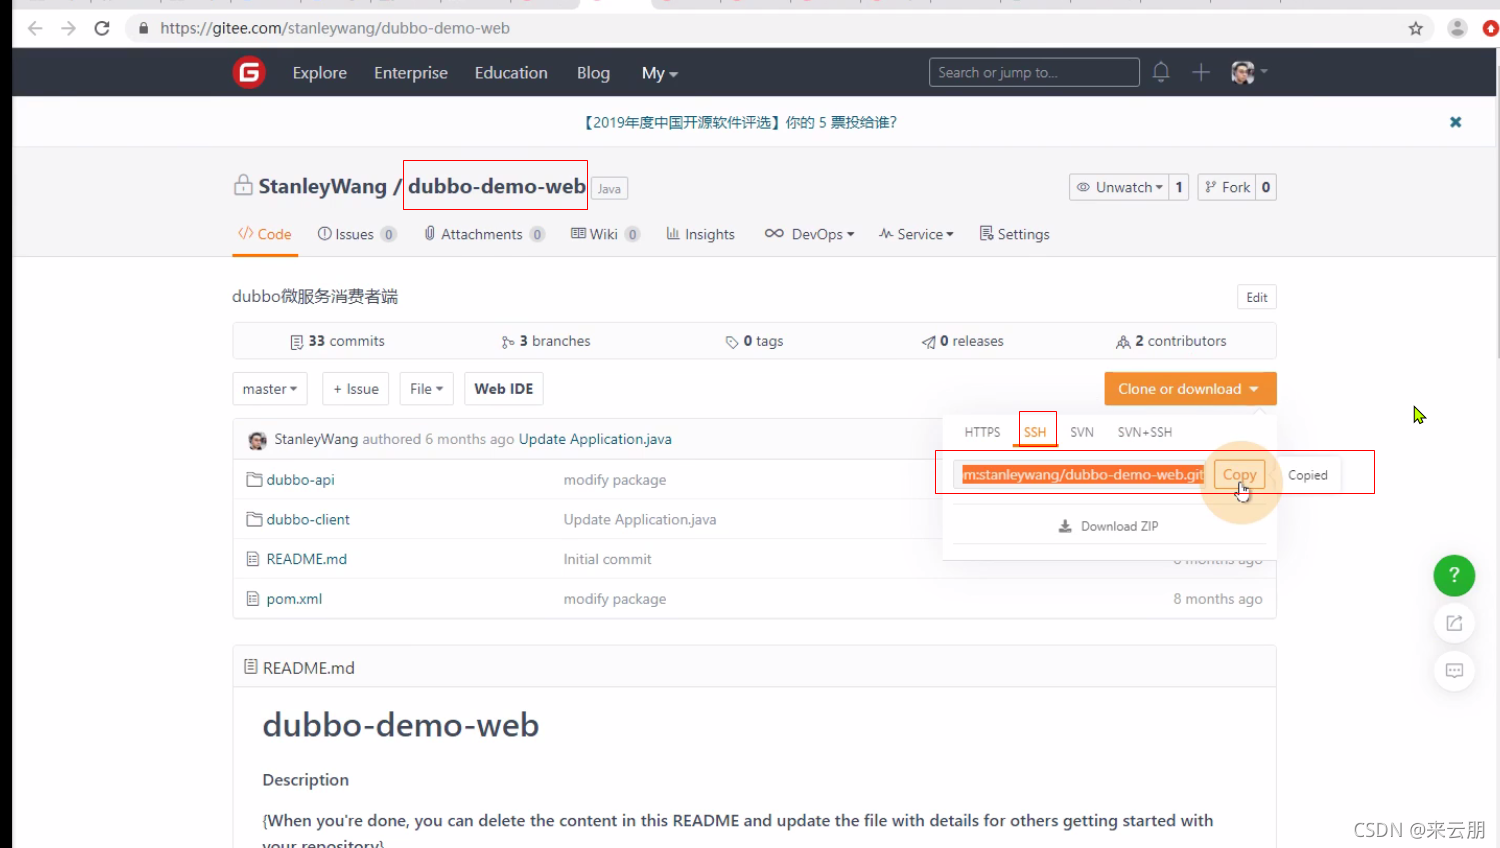
Task: Select the SVN clone tab
Action: click(x=1082, y=432)
